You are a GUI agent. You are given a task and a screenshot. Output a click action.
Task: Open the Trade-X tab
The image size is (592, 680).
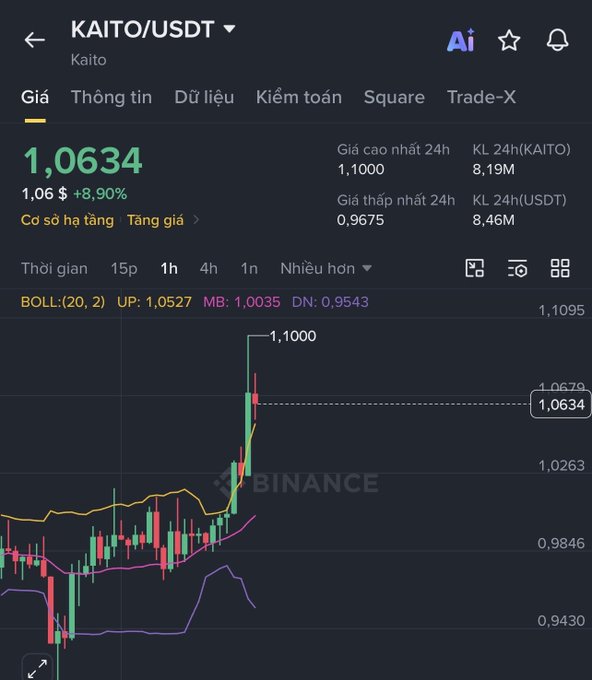tap(481, 97)
